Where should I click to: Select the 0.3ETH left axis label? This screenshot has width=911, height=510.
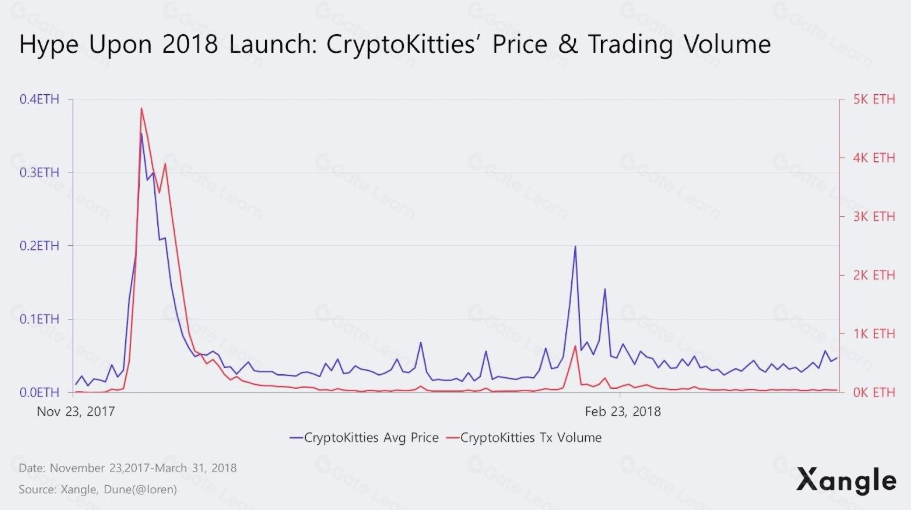39,172
